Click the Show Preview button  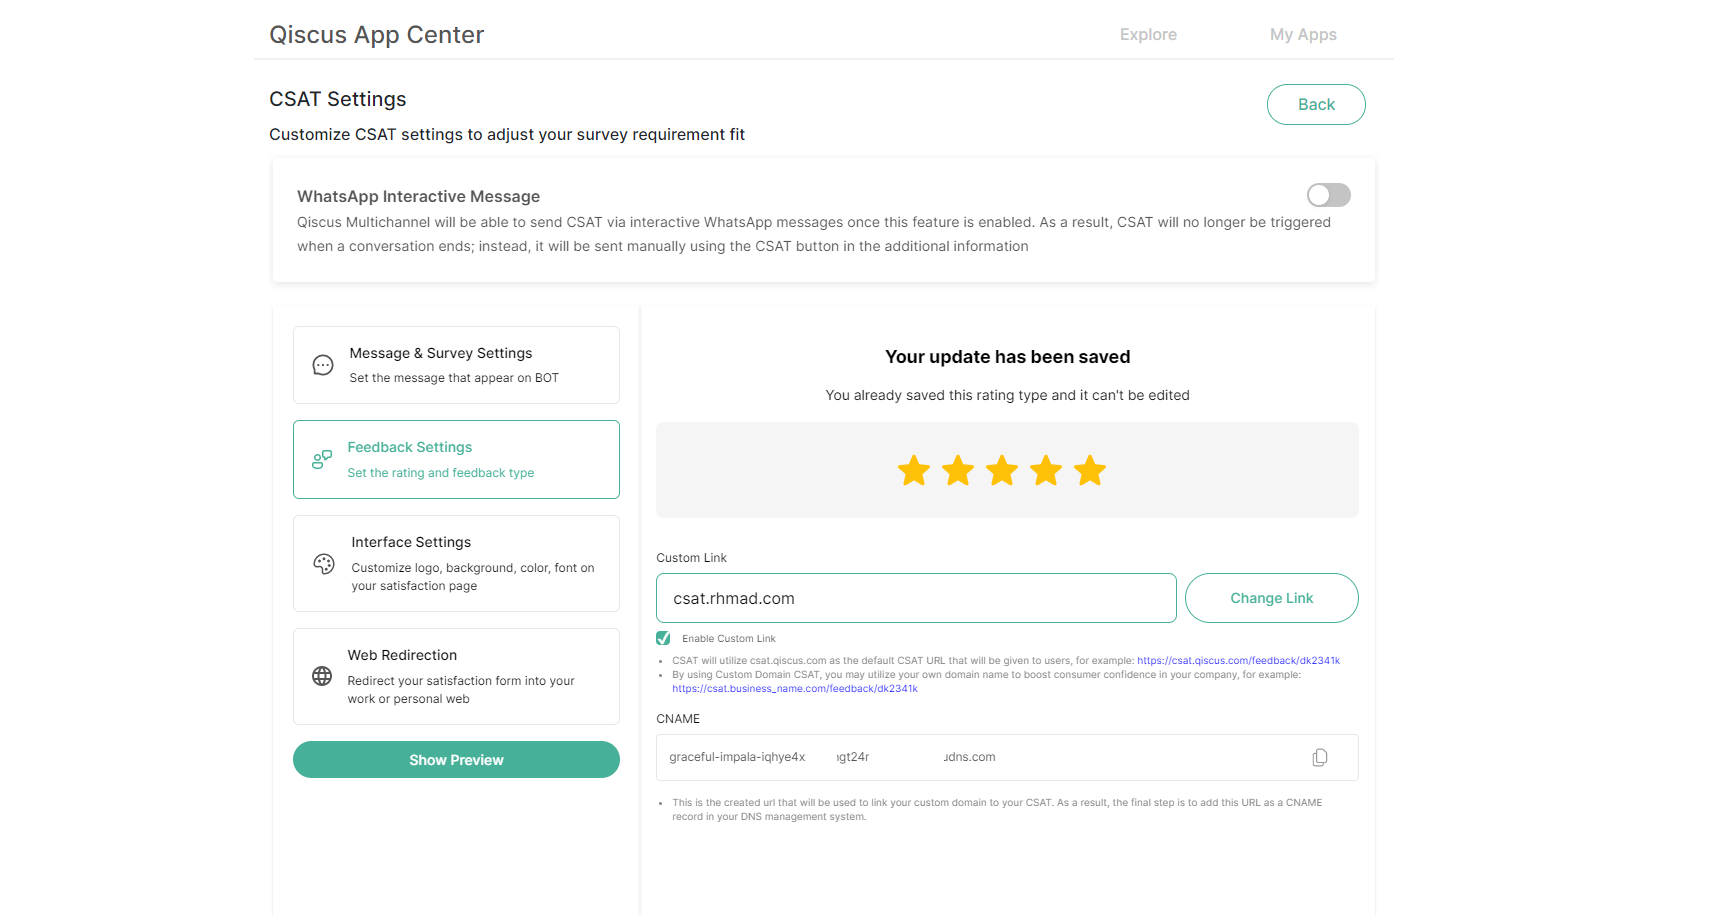click(x=456, y=760)
